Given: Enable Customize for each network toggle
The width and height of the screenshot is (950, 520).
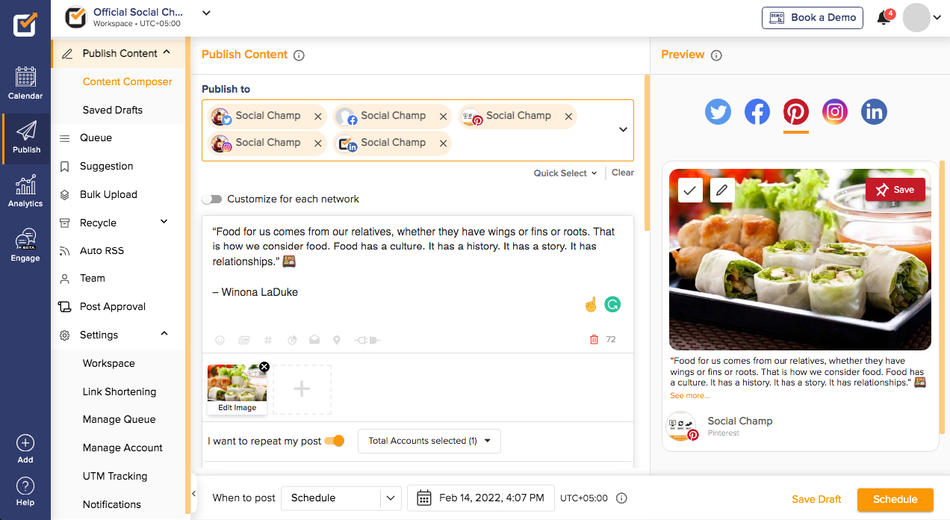Looking at the screenshot, I should (212, 199).
